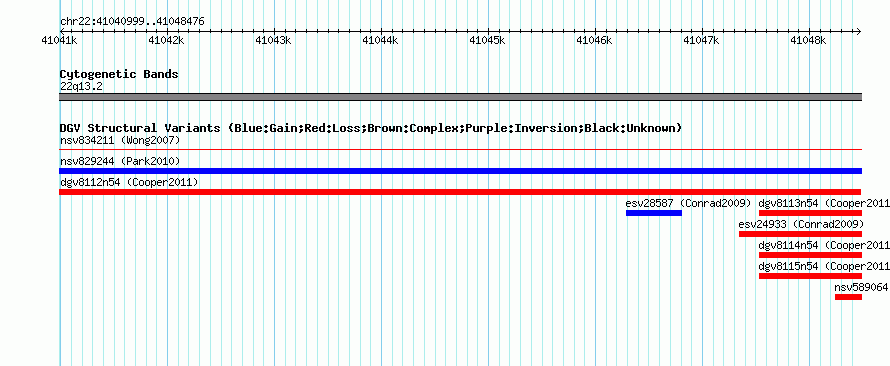Screen dimensions: 890x366
Task: Click the esv24933 (Conrad2009) label
Action: [x=801, y=224]
